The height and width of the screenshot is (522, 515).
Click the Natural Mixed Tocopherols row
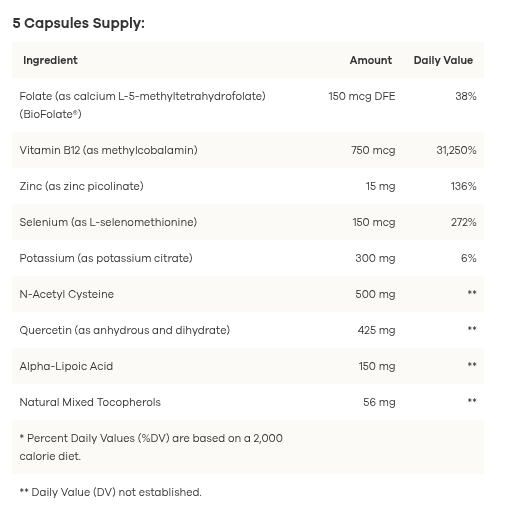(x=248, y=402)
